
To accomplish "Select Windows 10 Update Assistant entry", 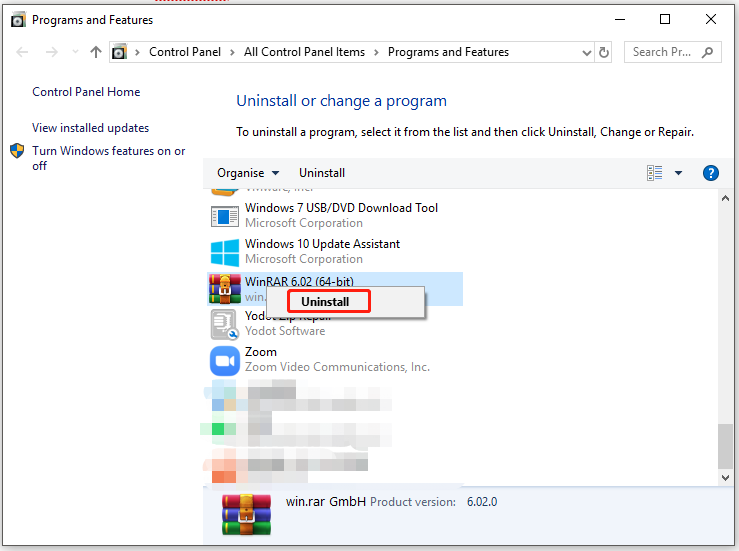I will point(335,252).
